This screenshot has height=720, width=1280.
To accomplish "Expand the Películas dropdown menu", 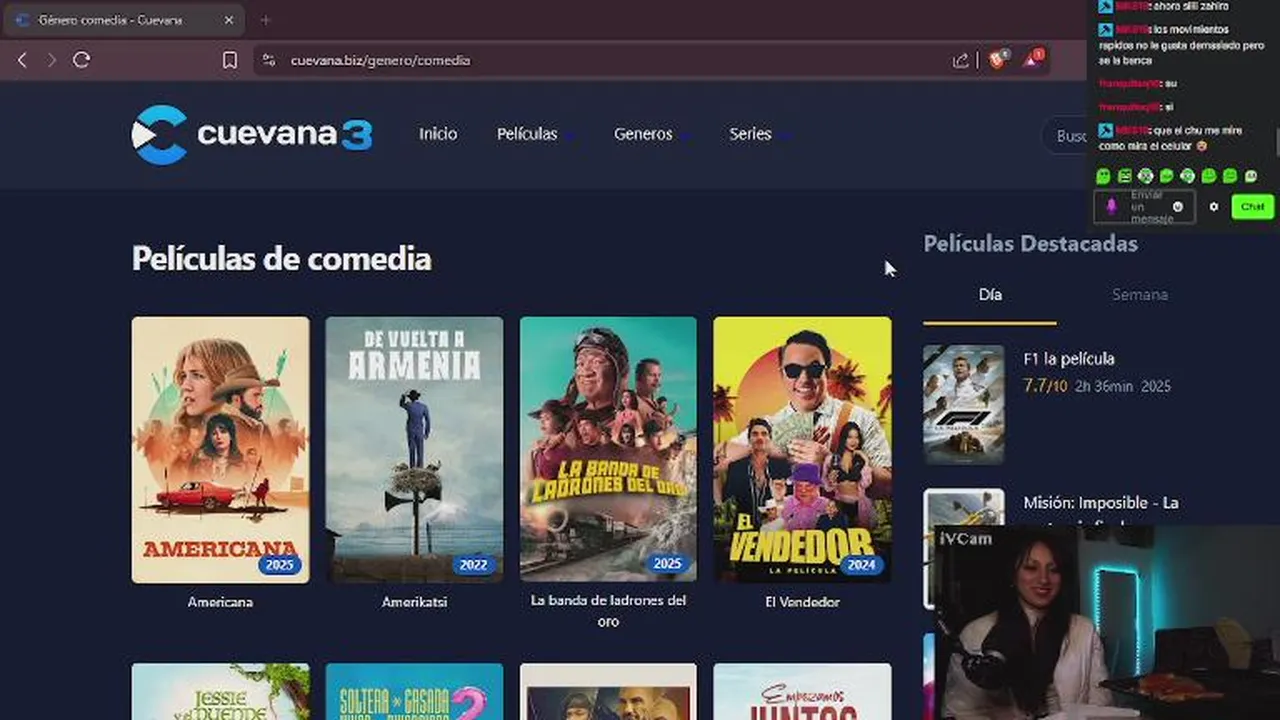I will point(535,134).
